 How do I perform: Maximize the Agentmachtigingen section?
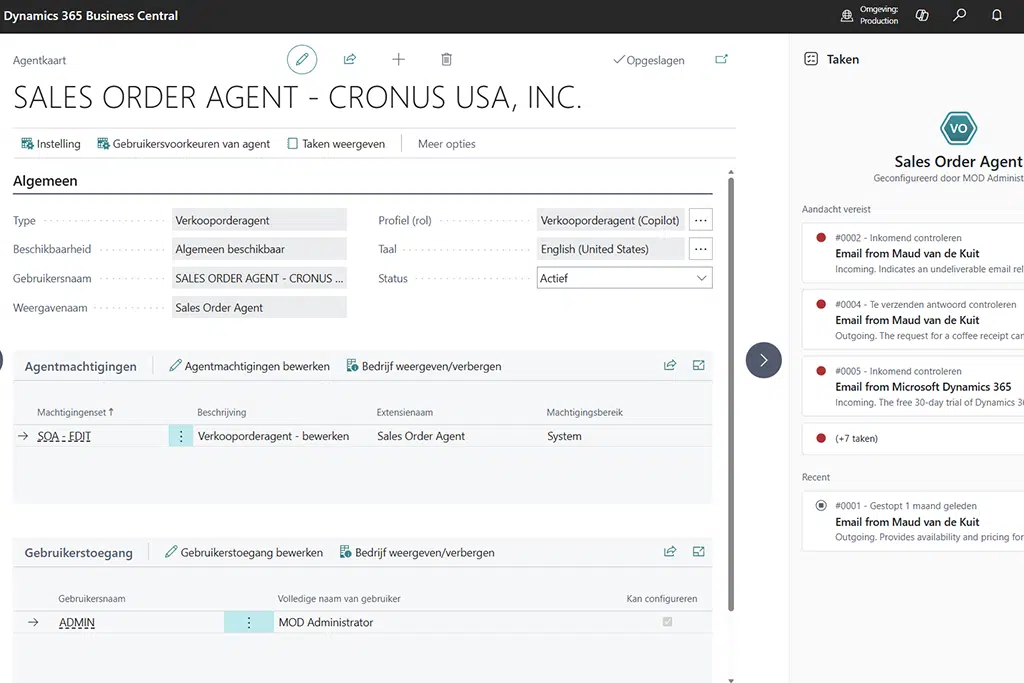coord(699,366)
